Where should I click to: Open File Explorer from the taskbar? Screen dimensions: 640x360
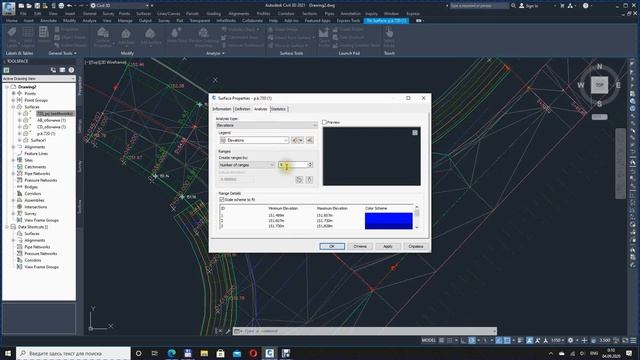pyautogui.click(x=204, y=353)
